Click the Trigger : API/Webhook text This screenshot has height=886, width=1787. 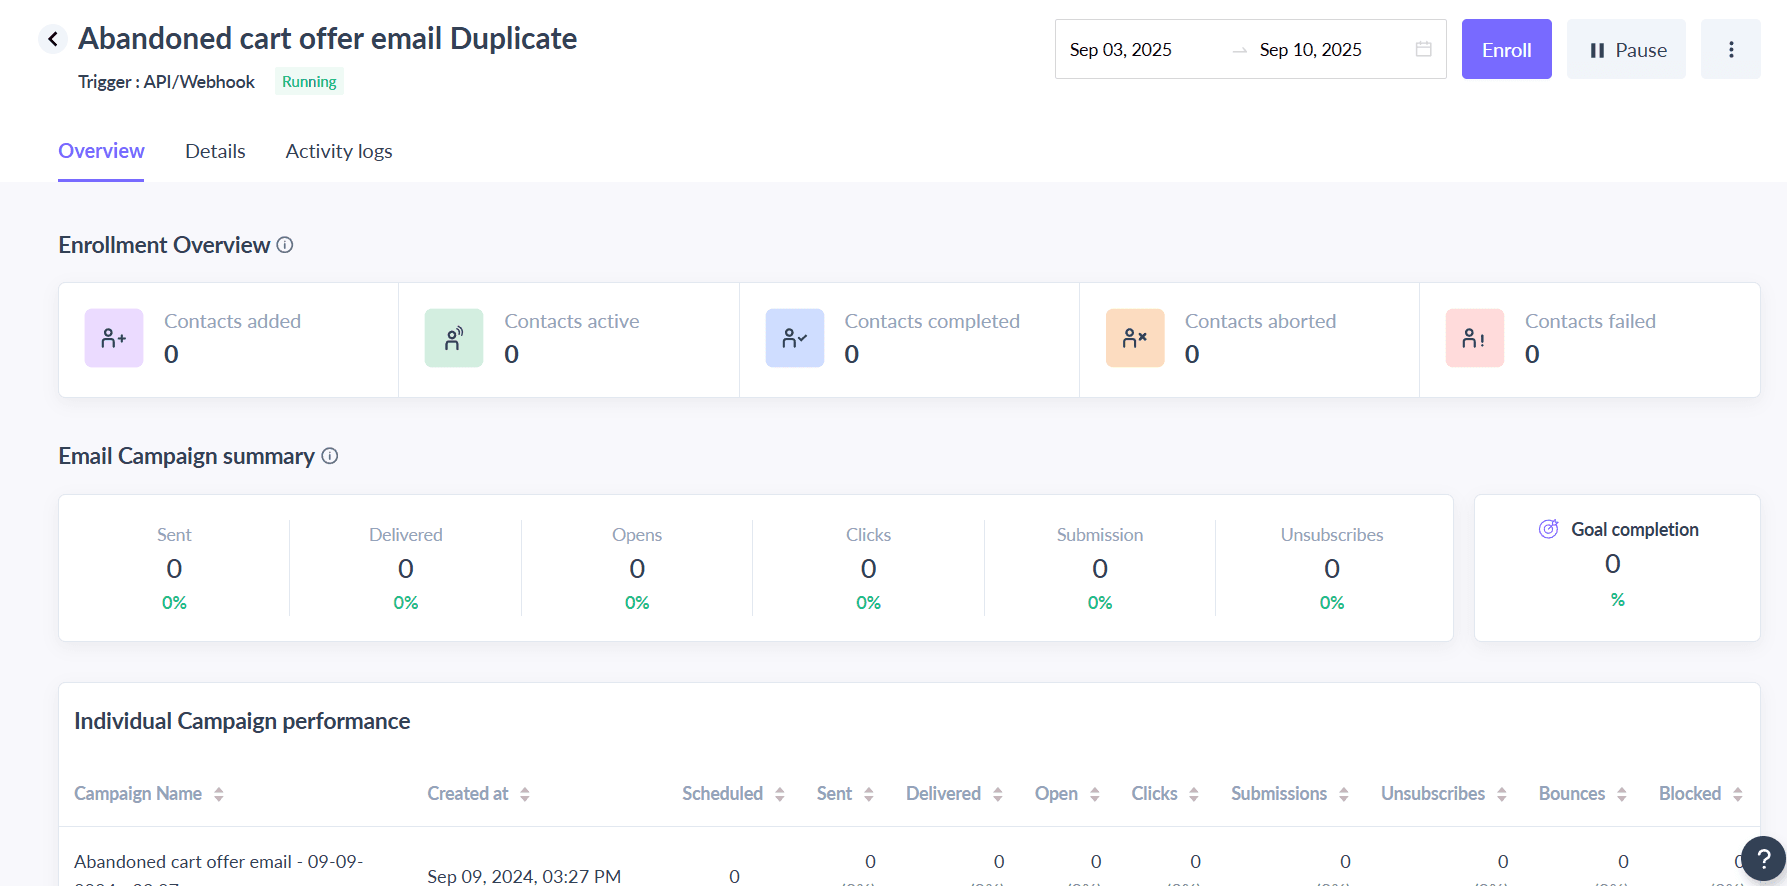167,82
